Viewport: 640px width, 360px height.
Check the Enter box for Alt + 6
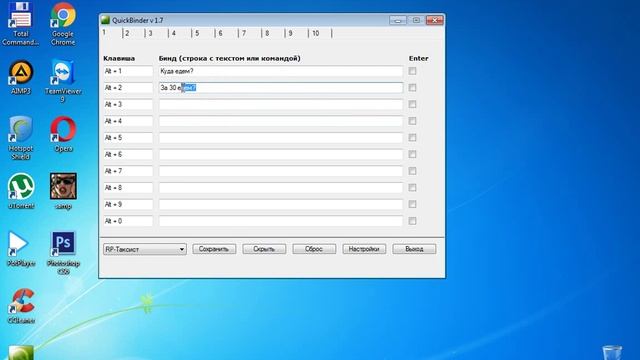coord(412,154)
